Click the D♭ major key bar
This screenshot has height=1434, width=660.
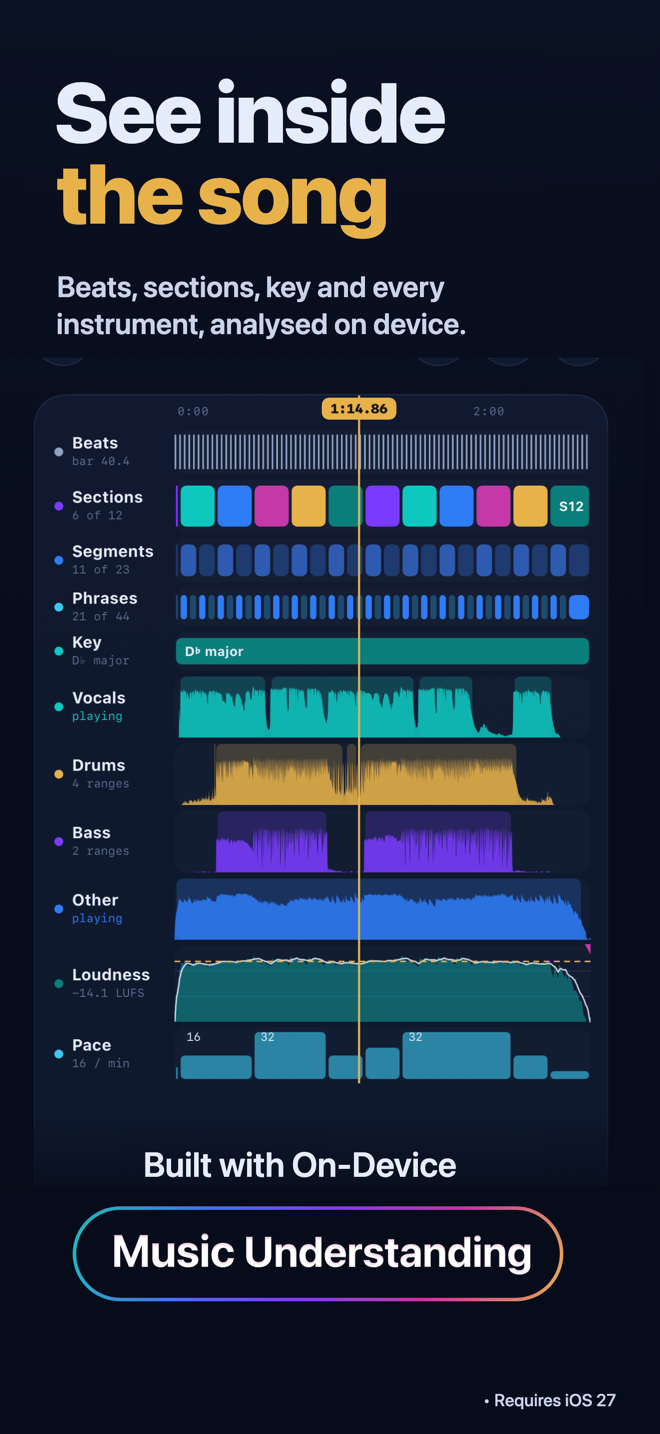click(382, 651)
